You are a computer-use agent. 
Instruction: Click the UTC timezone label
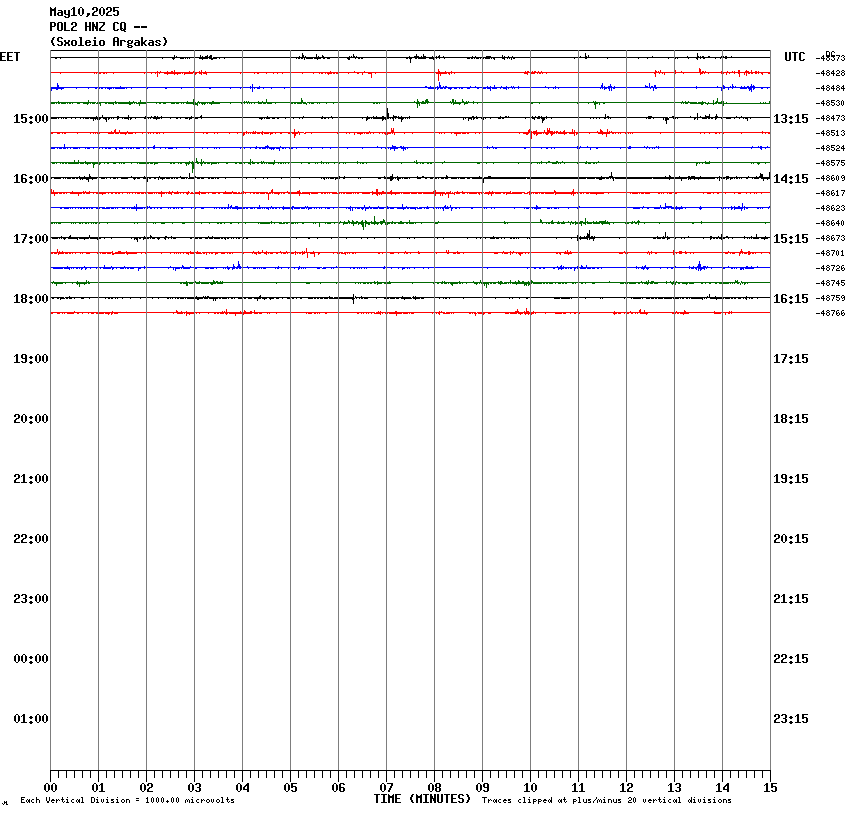pyautogui.click(x=795, y=57)
